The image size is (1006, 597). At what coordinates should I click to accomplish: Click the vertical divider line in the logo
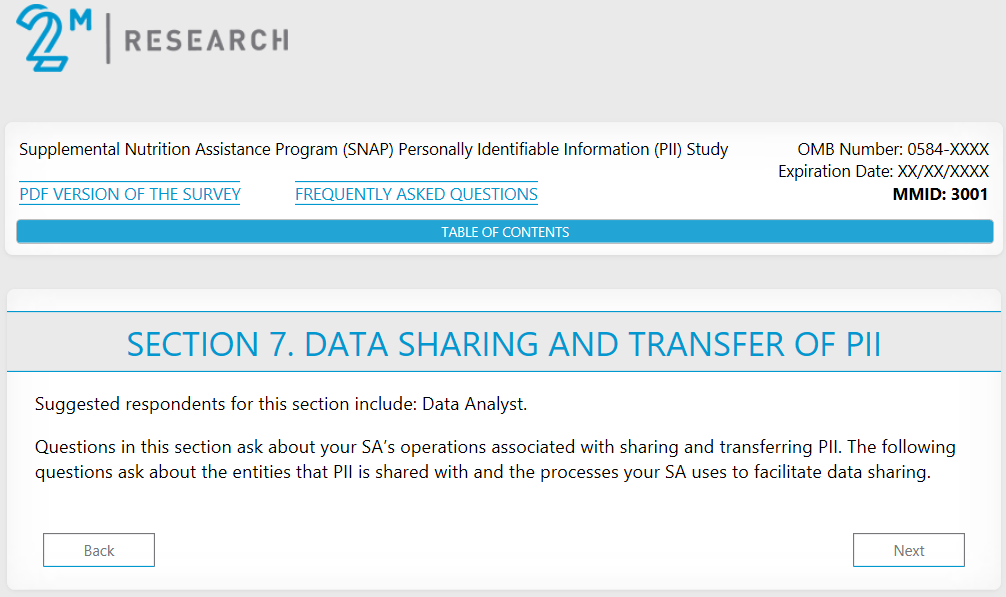pyautogui.click(x=108, y=39)
